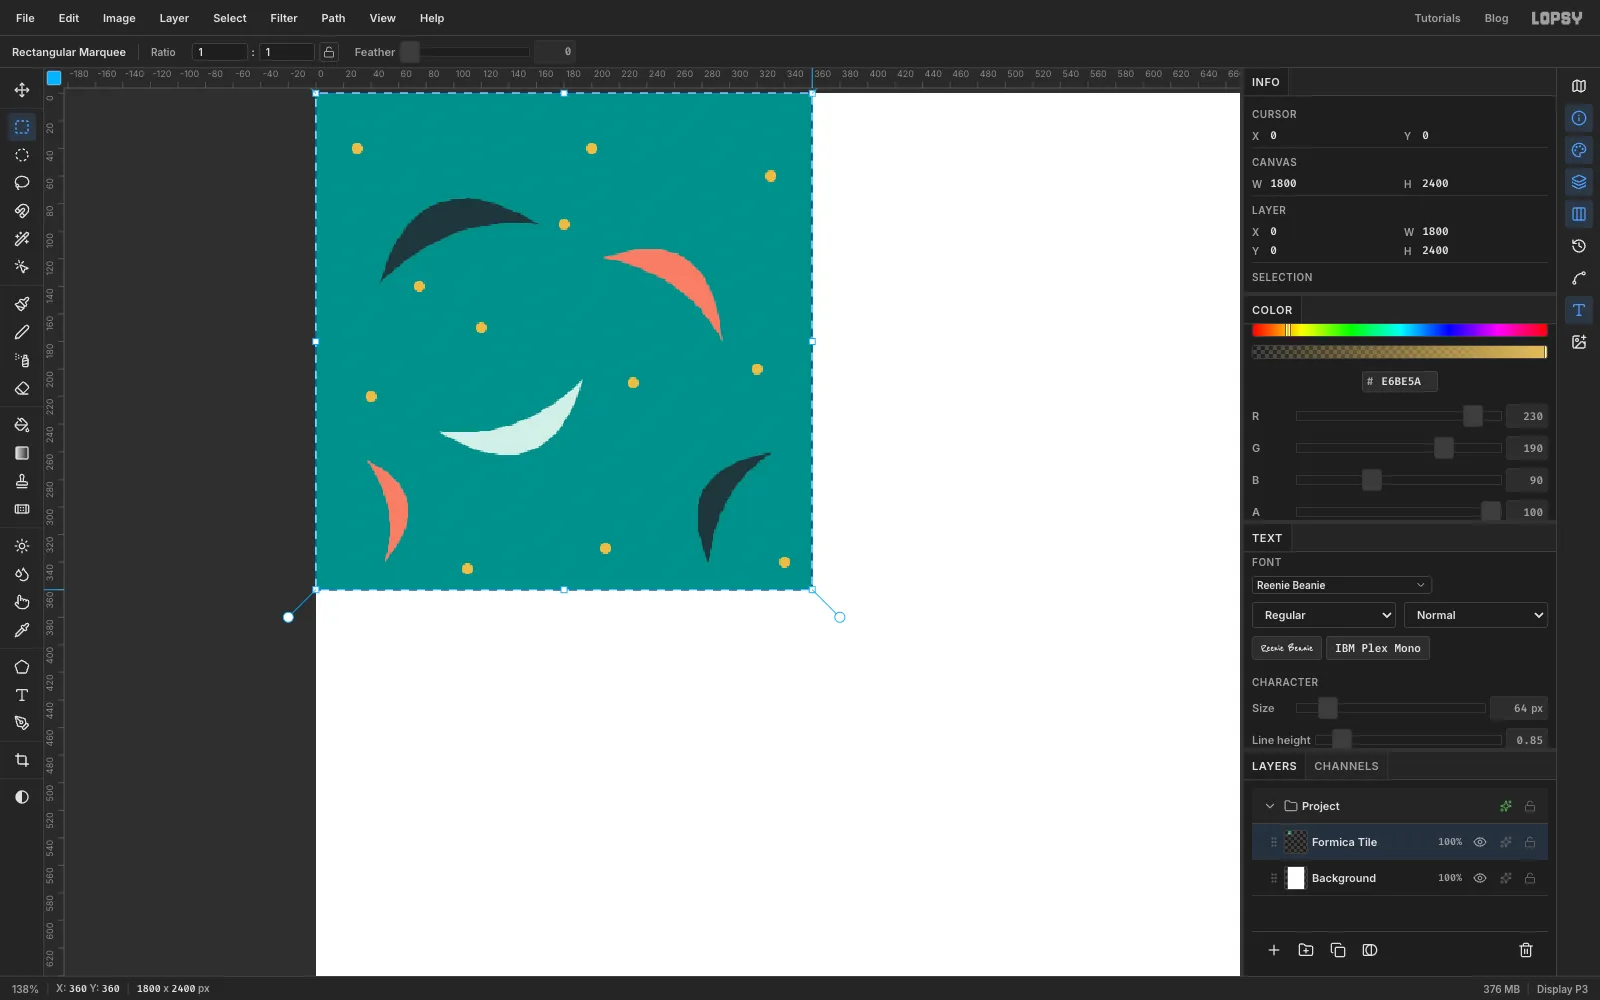Open the File menu

coord(25,18)
